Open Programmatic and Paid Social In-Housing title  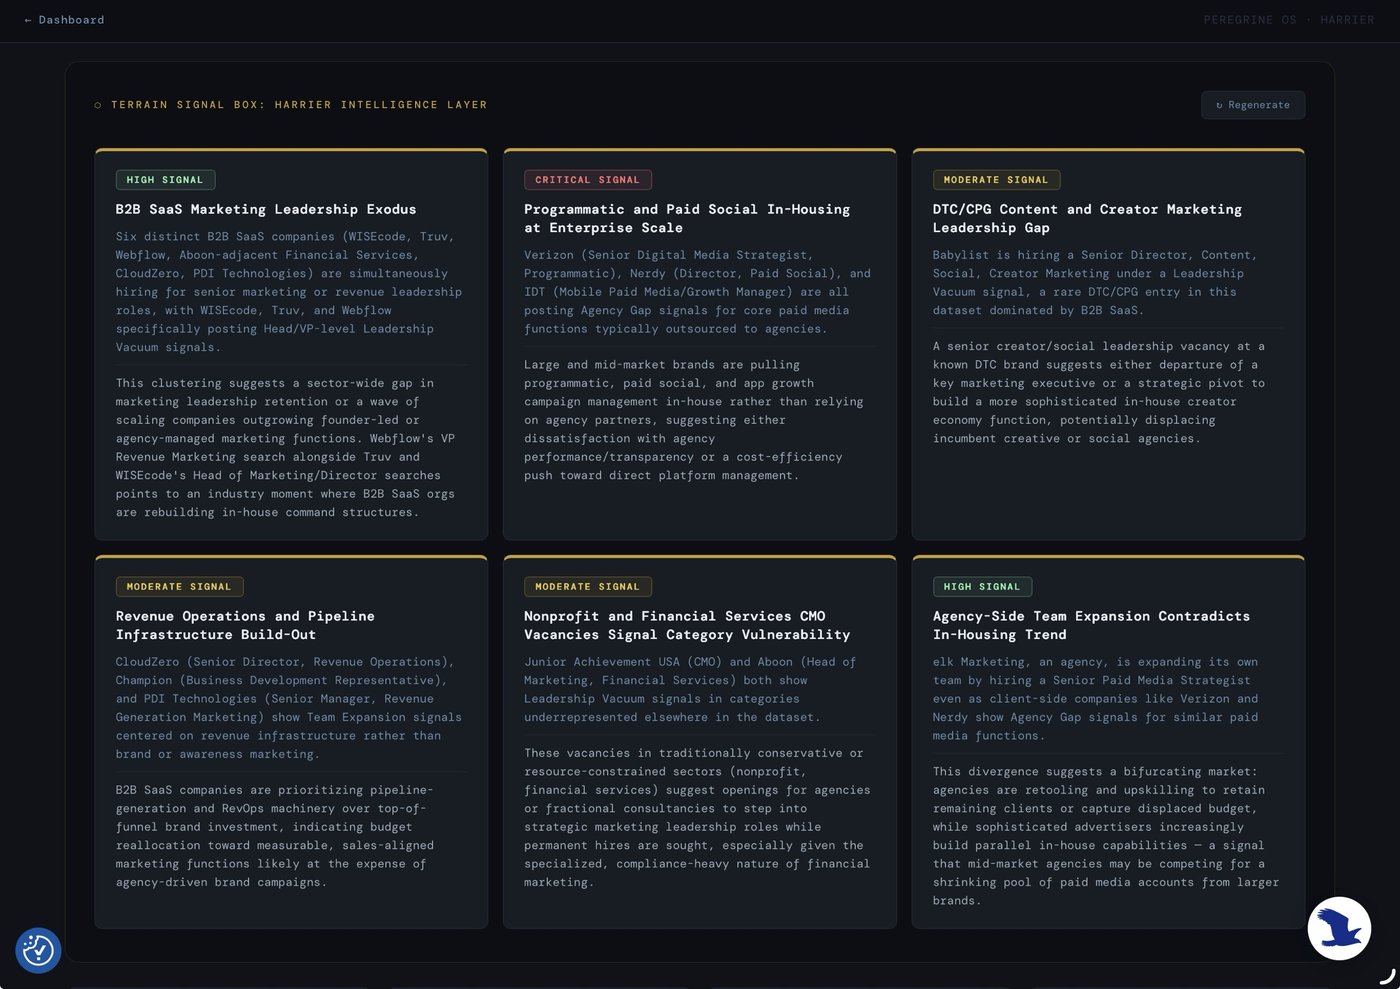687,218
